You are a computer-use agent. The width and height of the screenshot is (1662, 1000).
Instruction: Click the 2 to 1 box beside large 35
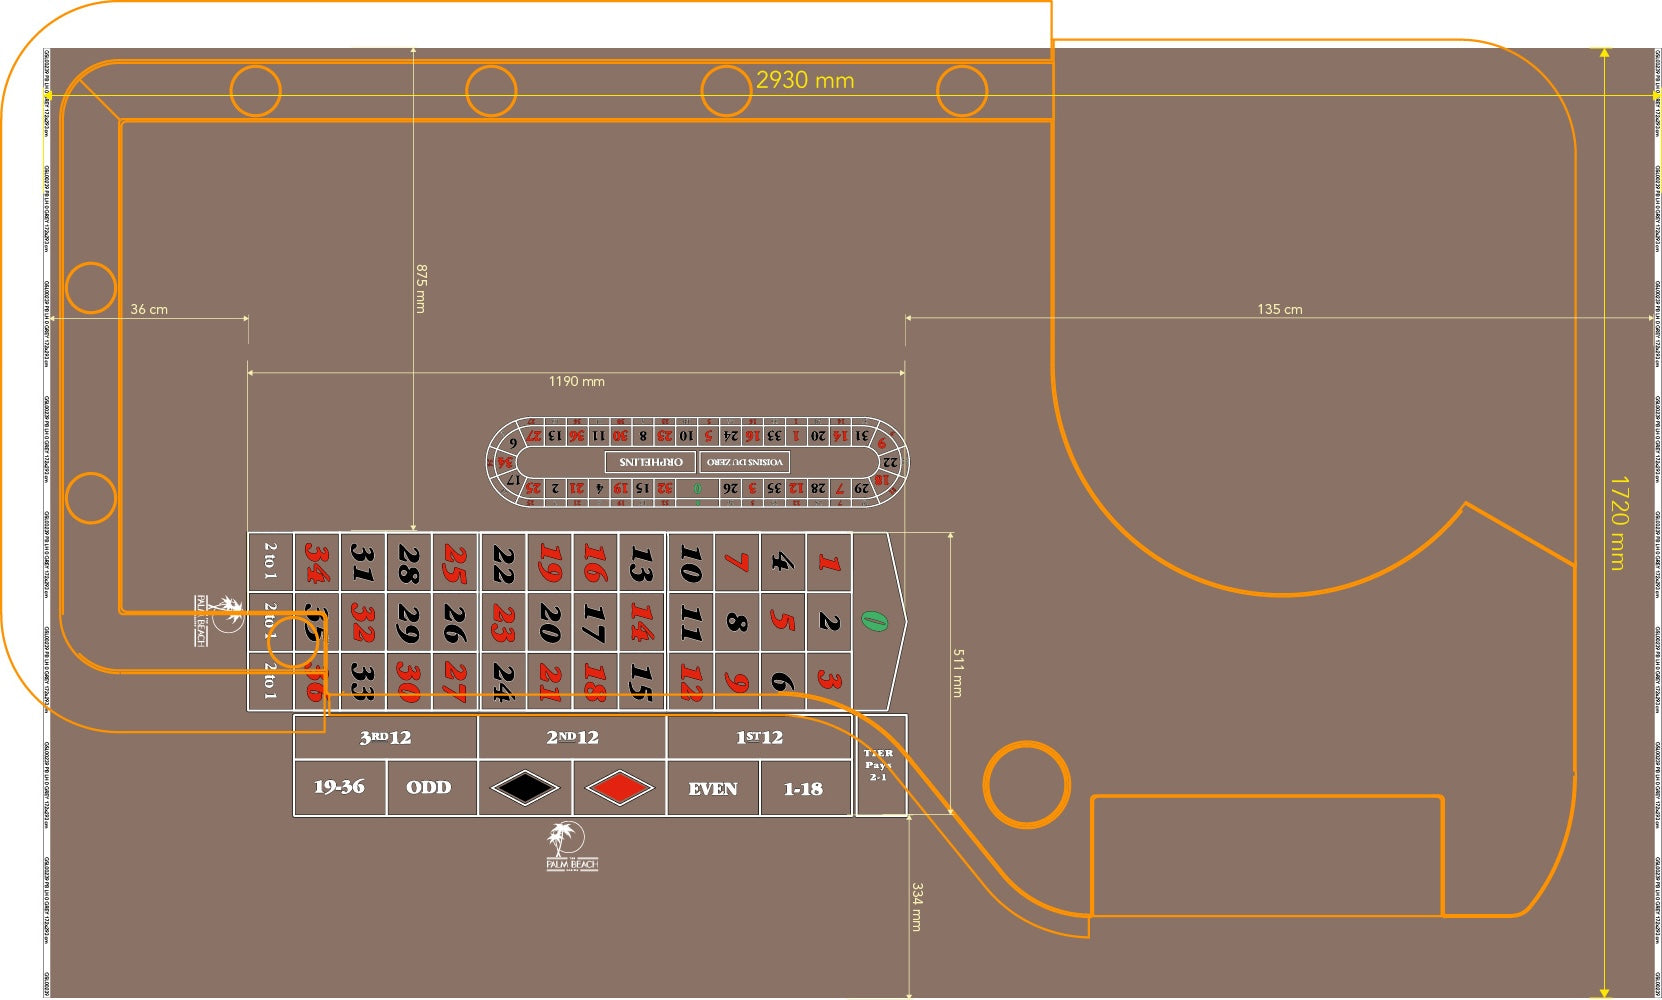[270, 622]
